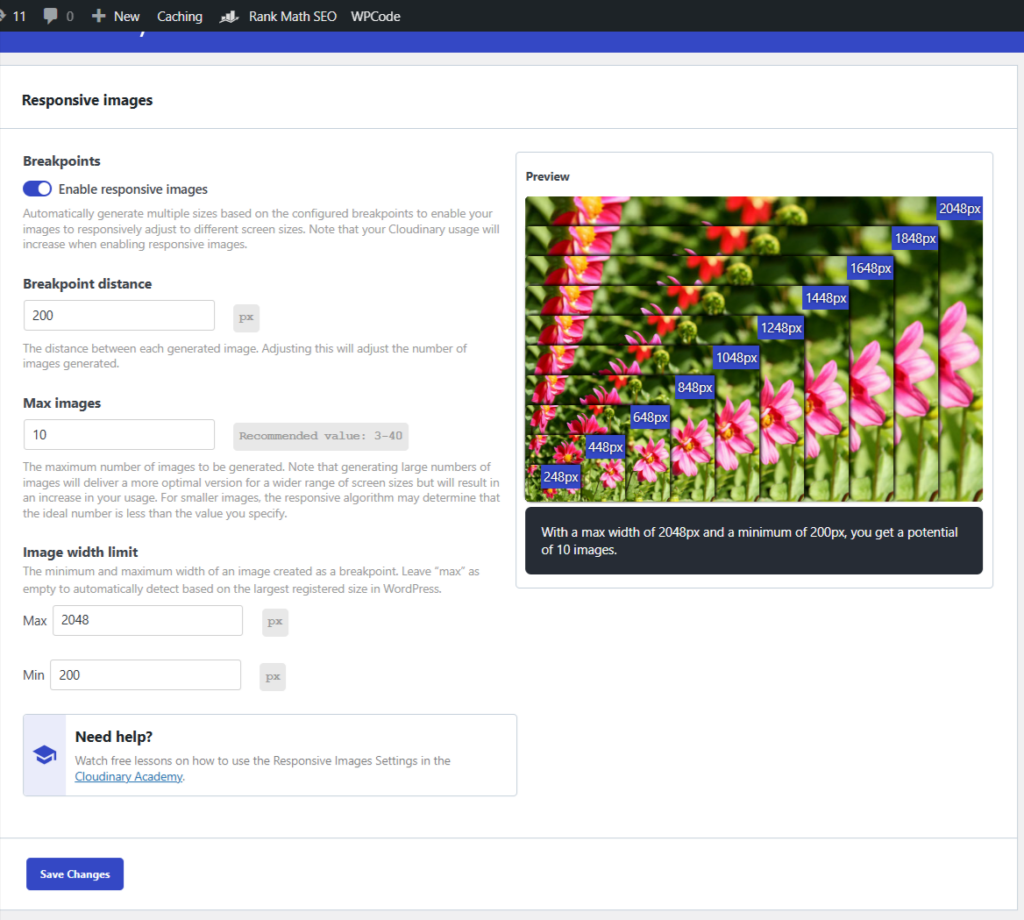Click the Breakpoints section heading
This screenshot has height=920, width=1024.
pos(62,161)
